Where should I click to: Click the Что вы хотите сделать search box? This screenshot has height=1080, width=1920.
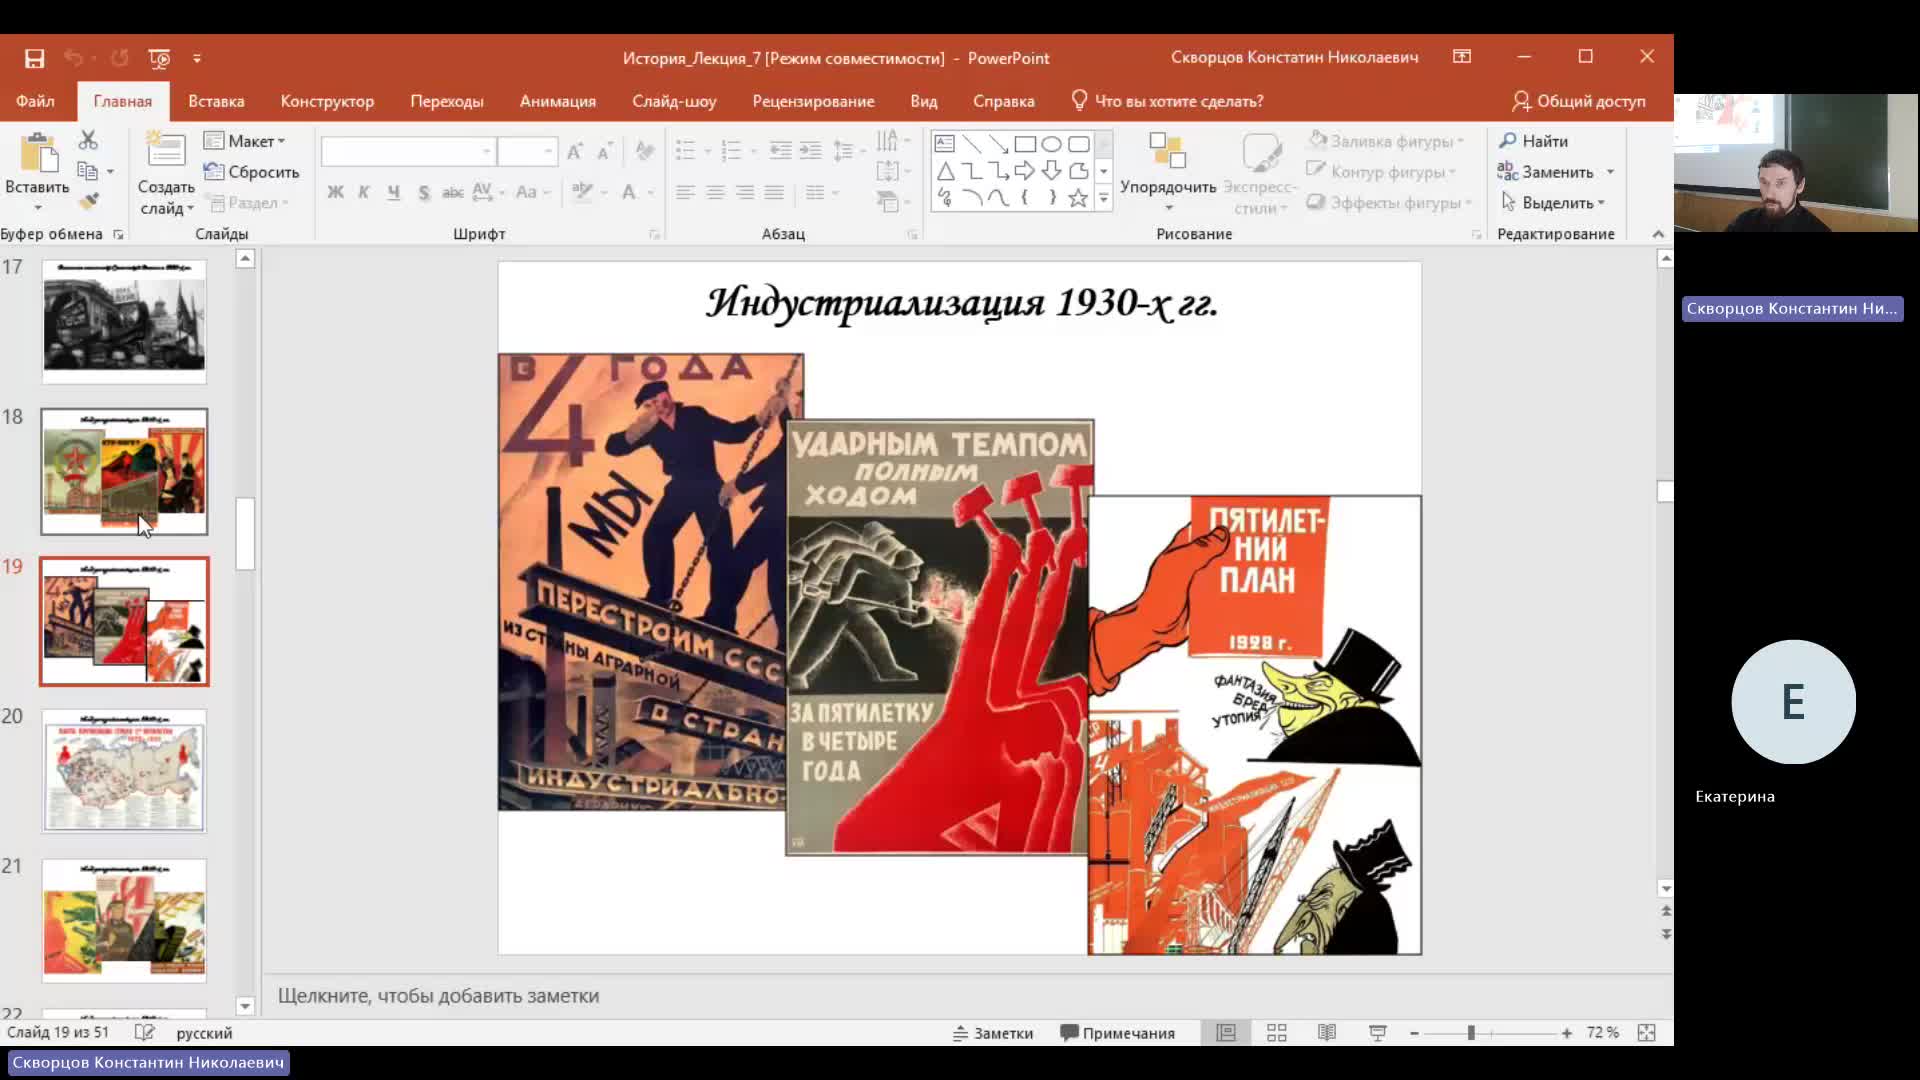coord(1168,101)
